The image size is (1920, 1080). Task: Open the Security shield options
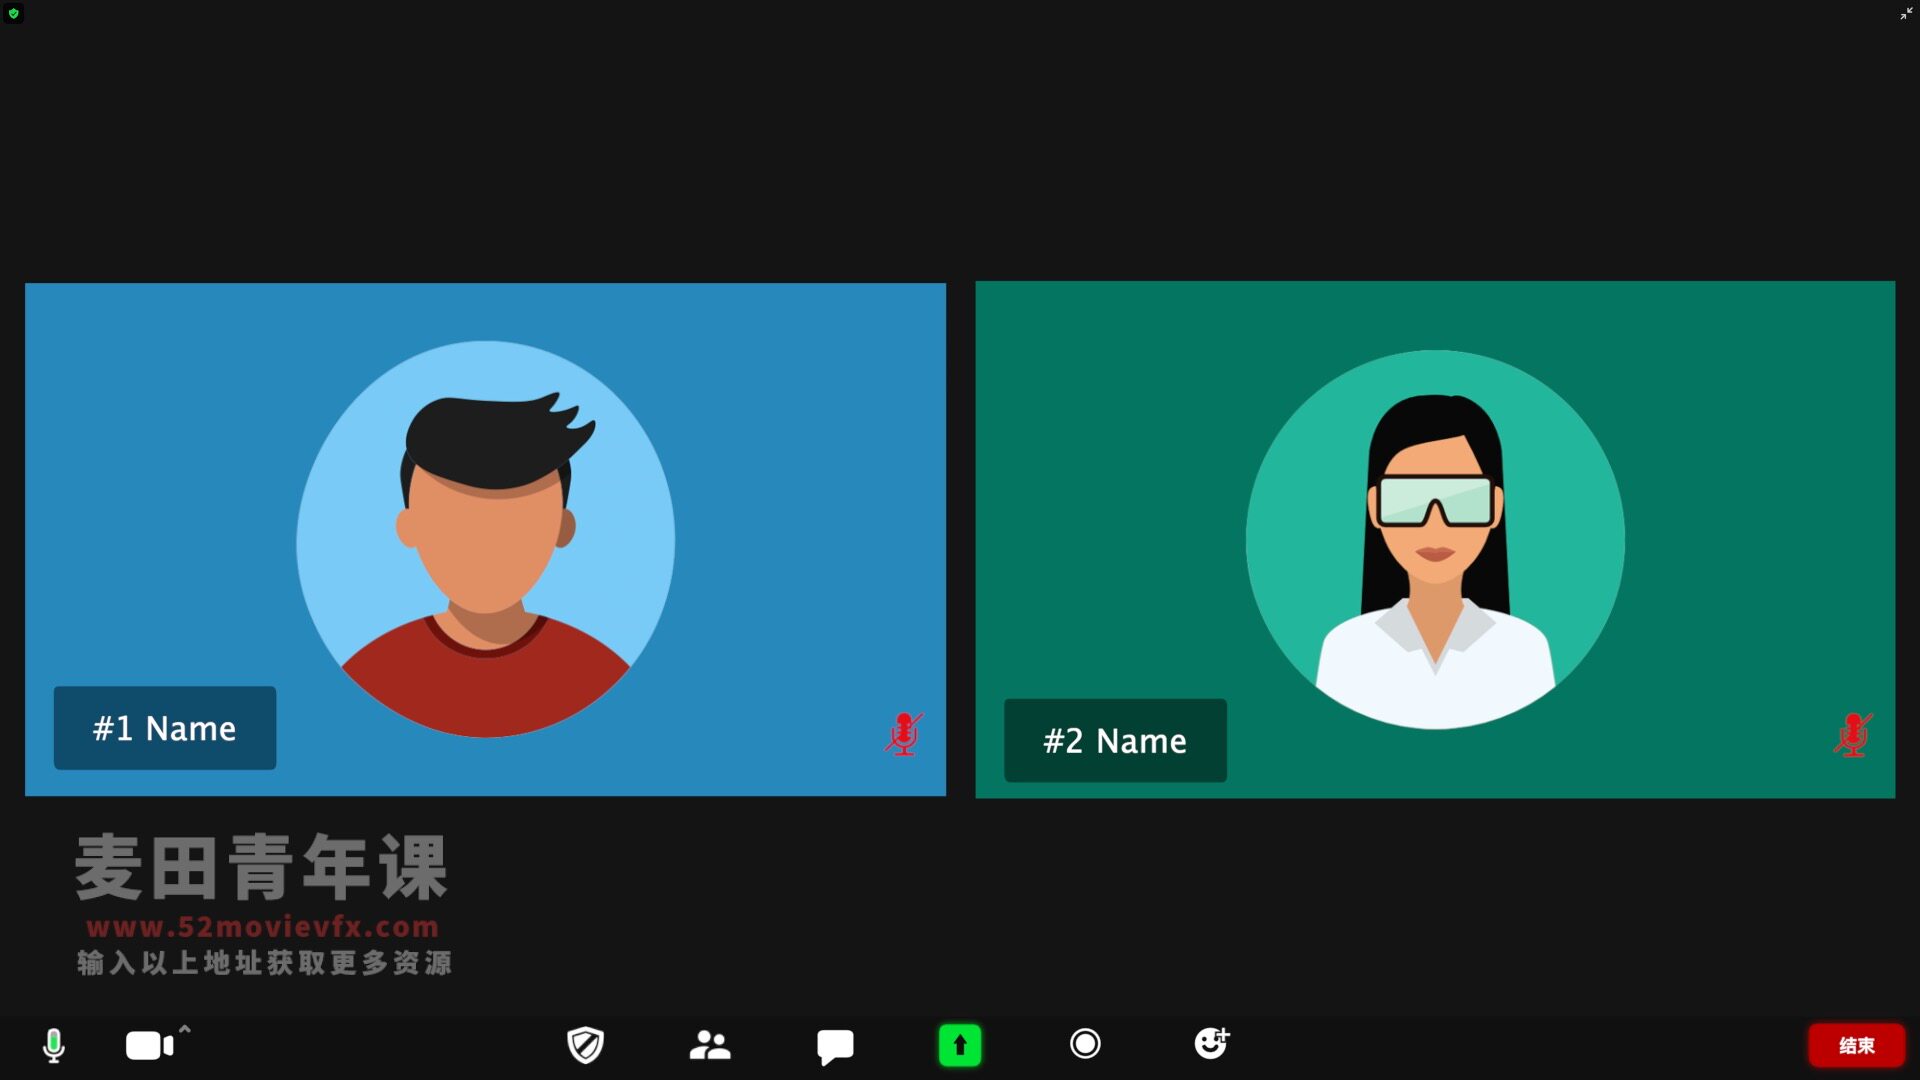coord(585,1045)
